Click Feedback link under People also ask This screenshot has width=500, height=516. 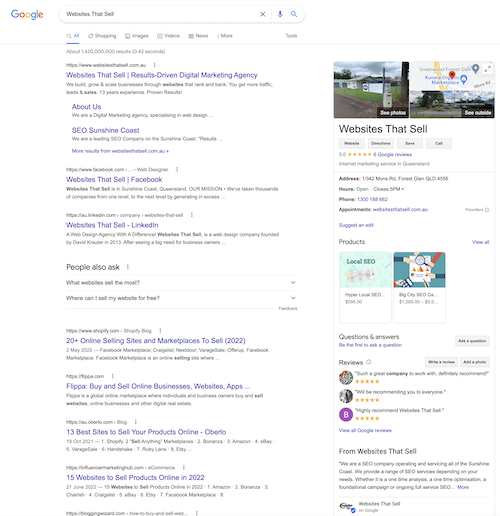pyautogui.click(x=288, y=308)
